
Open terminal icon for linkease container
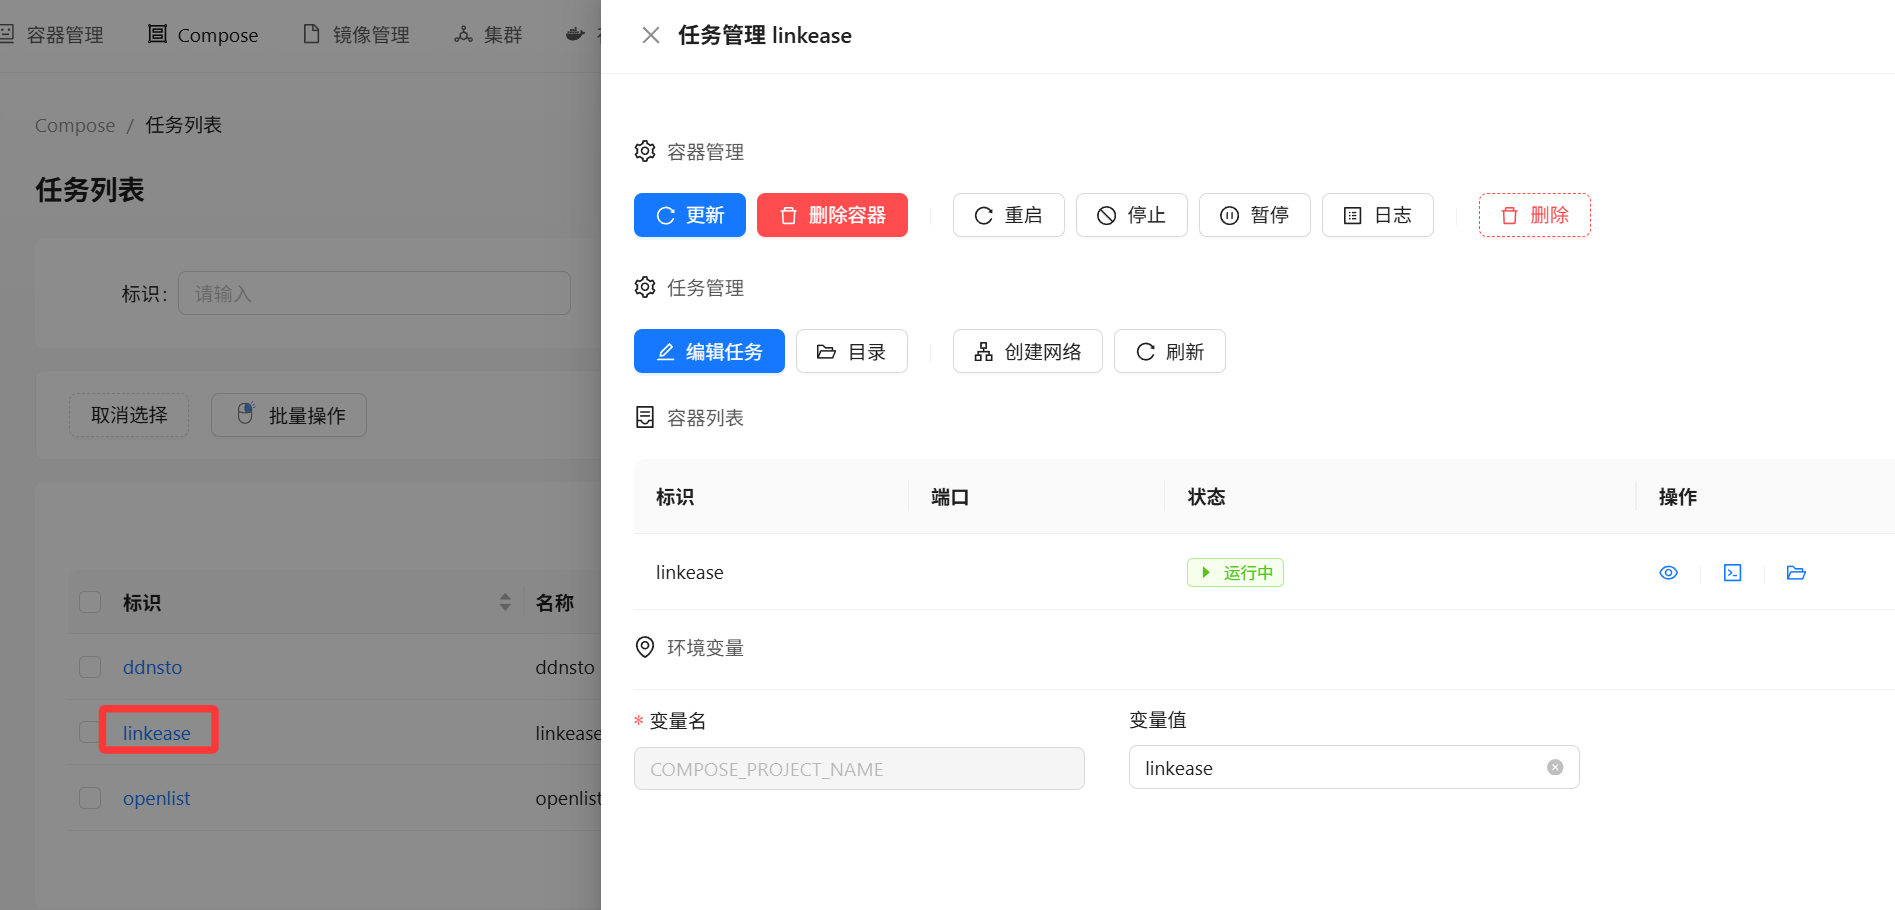(x=1732, y=573)
